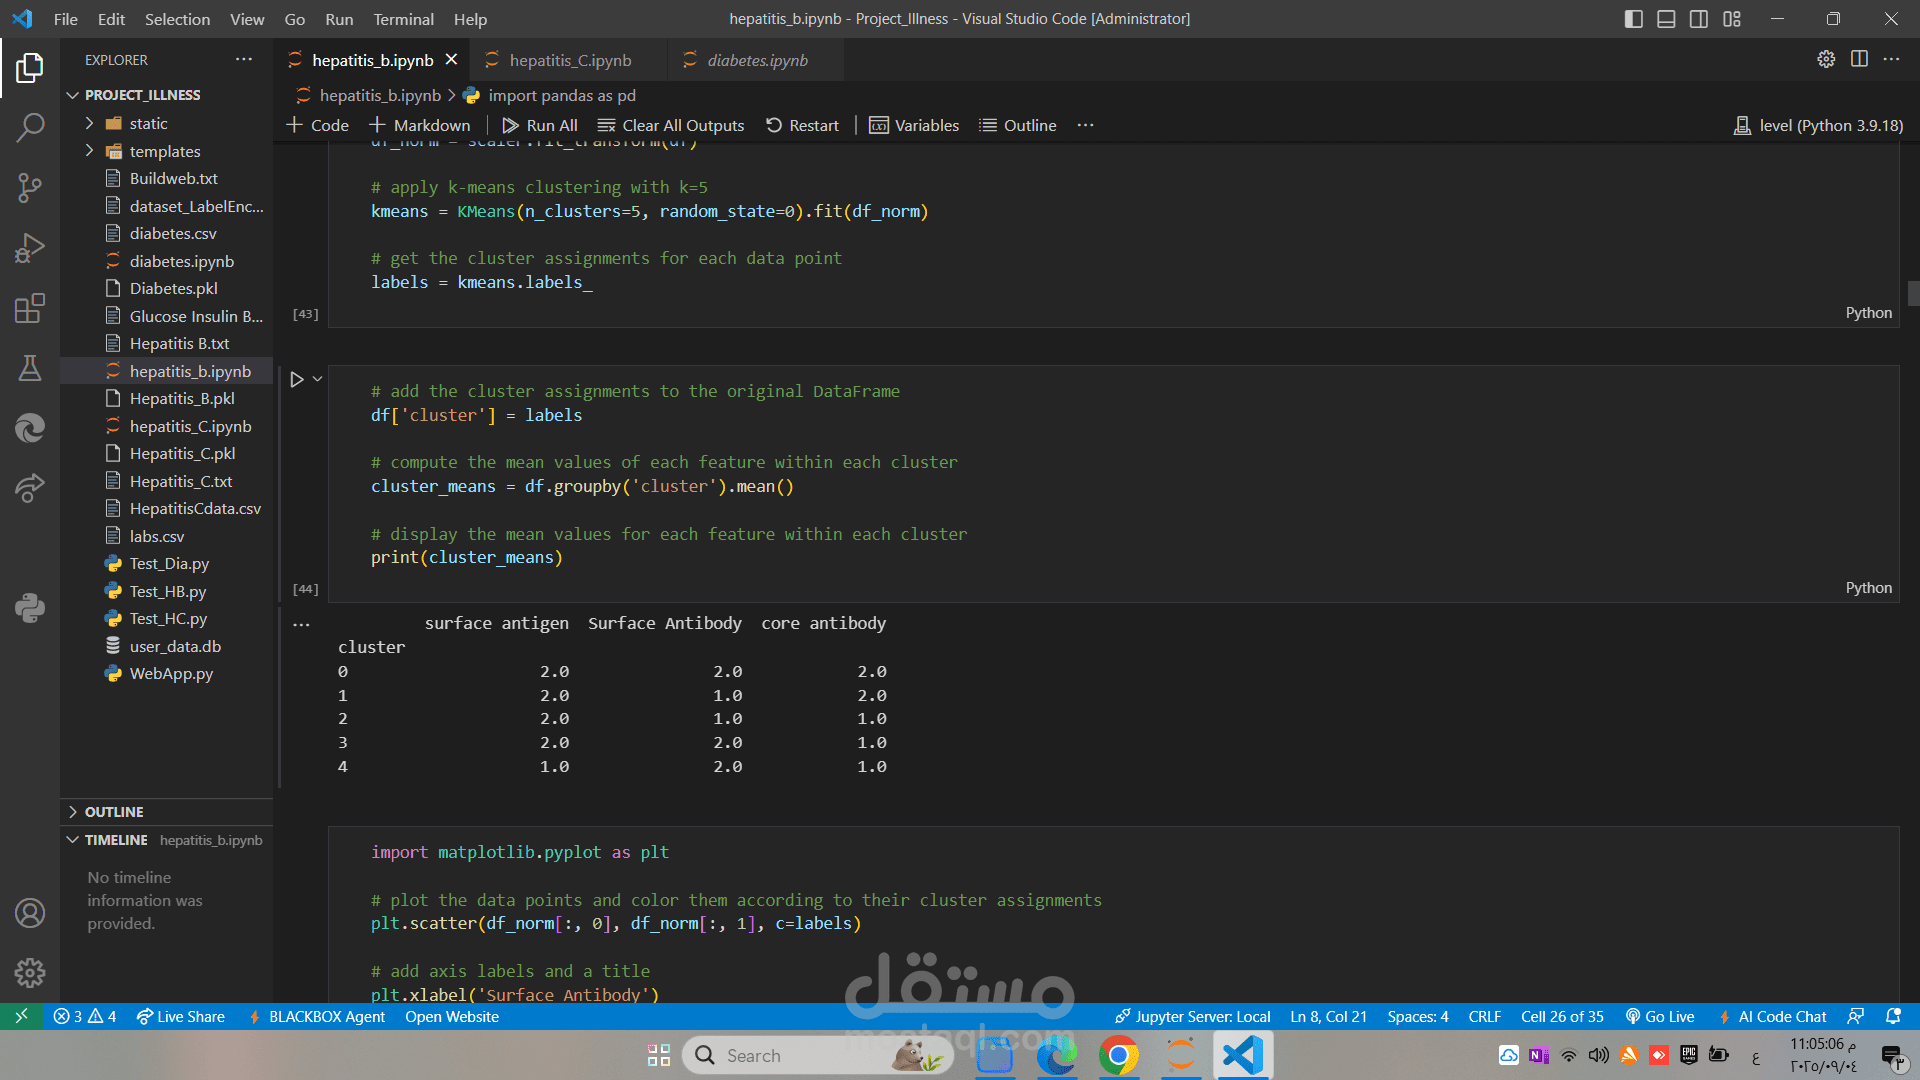
Task: Open Run and Debug view
Action: tap(30, 248)
